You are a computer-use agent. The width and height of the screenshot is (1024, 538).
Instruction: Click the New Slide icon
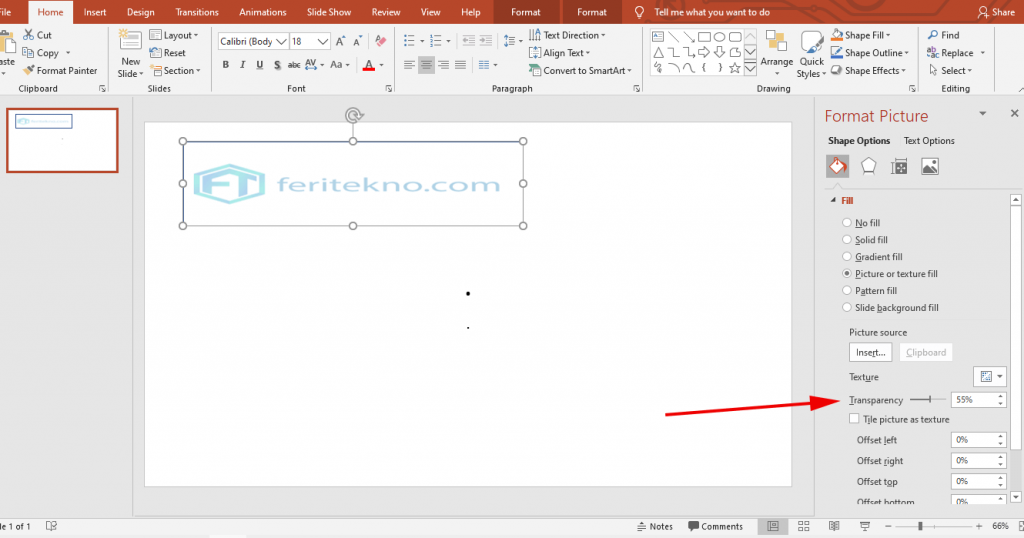[130, 40]
